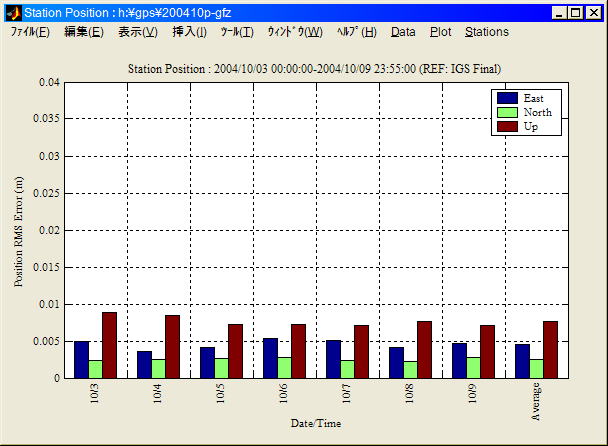Open the 表示(V) menu
Image resolution: width=608 pixels, height=446 pixels.
pyautogui.click(x=137, y=32)
